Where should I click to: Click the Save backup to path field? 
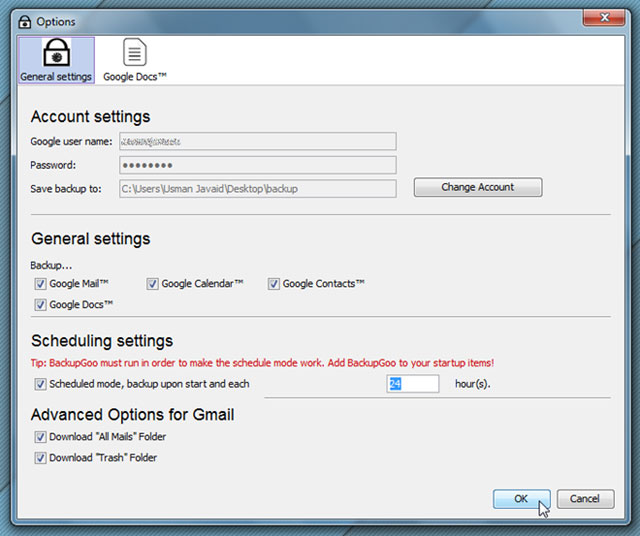pyautogui.click(x=258, y=189)
